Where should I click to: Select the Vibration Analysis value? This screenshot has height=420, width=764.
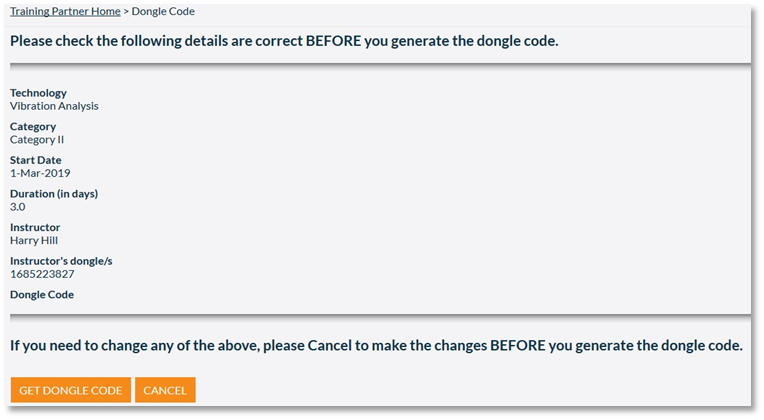pos(54,106)
